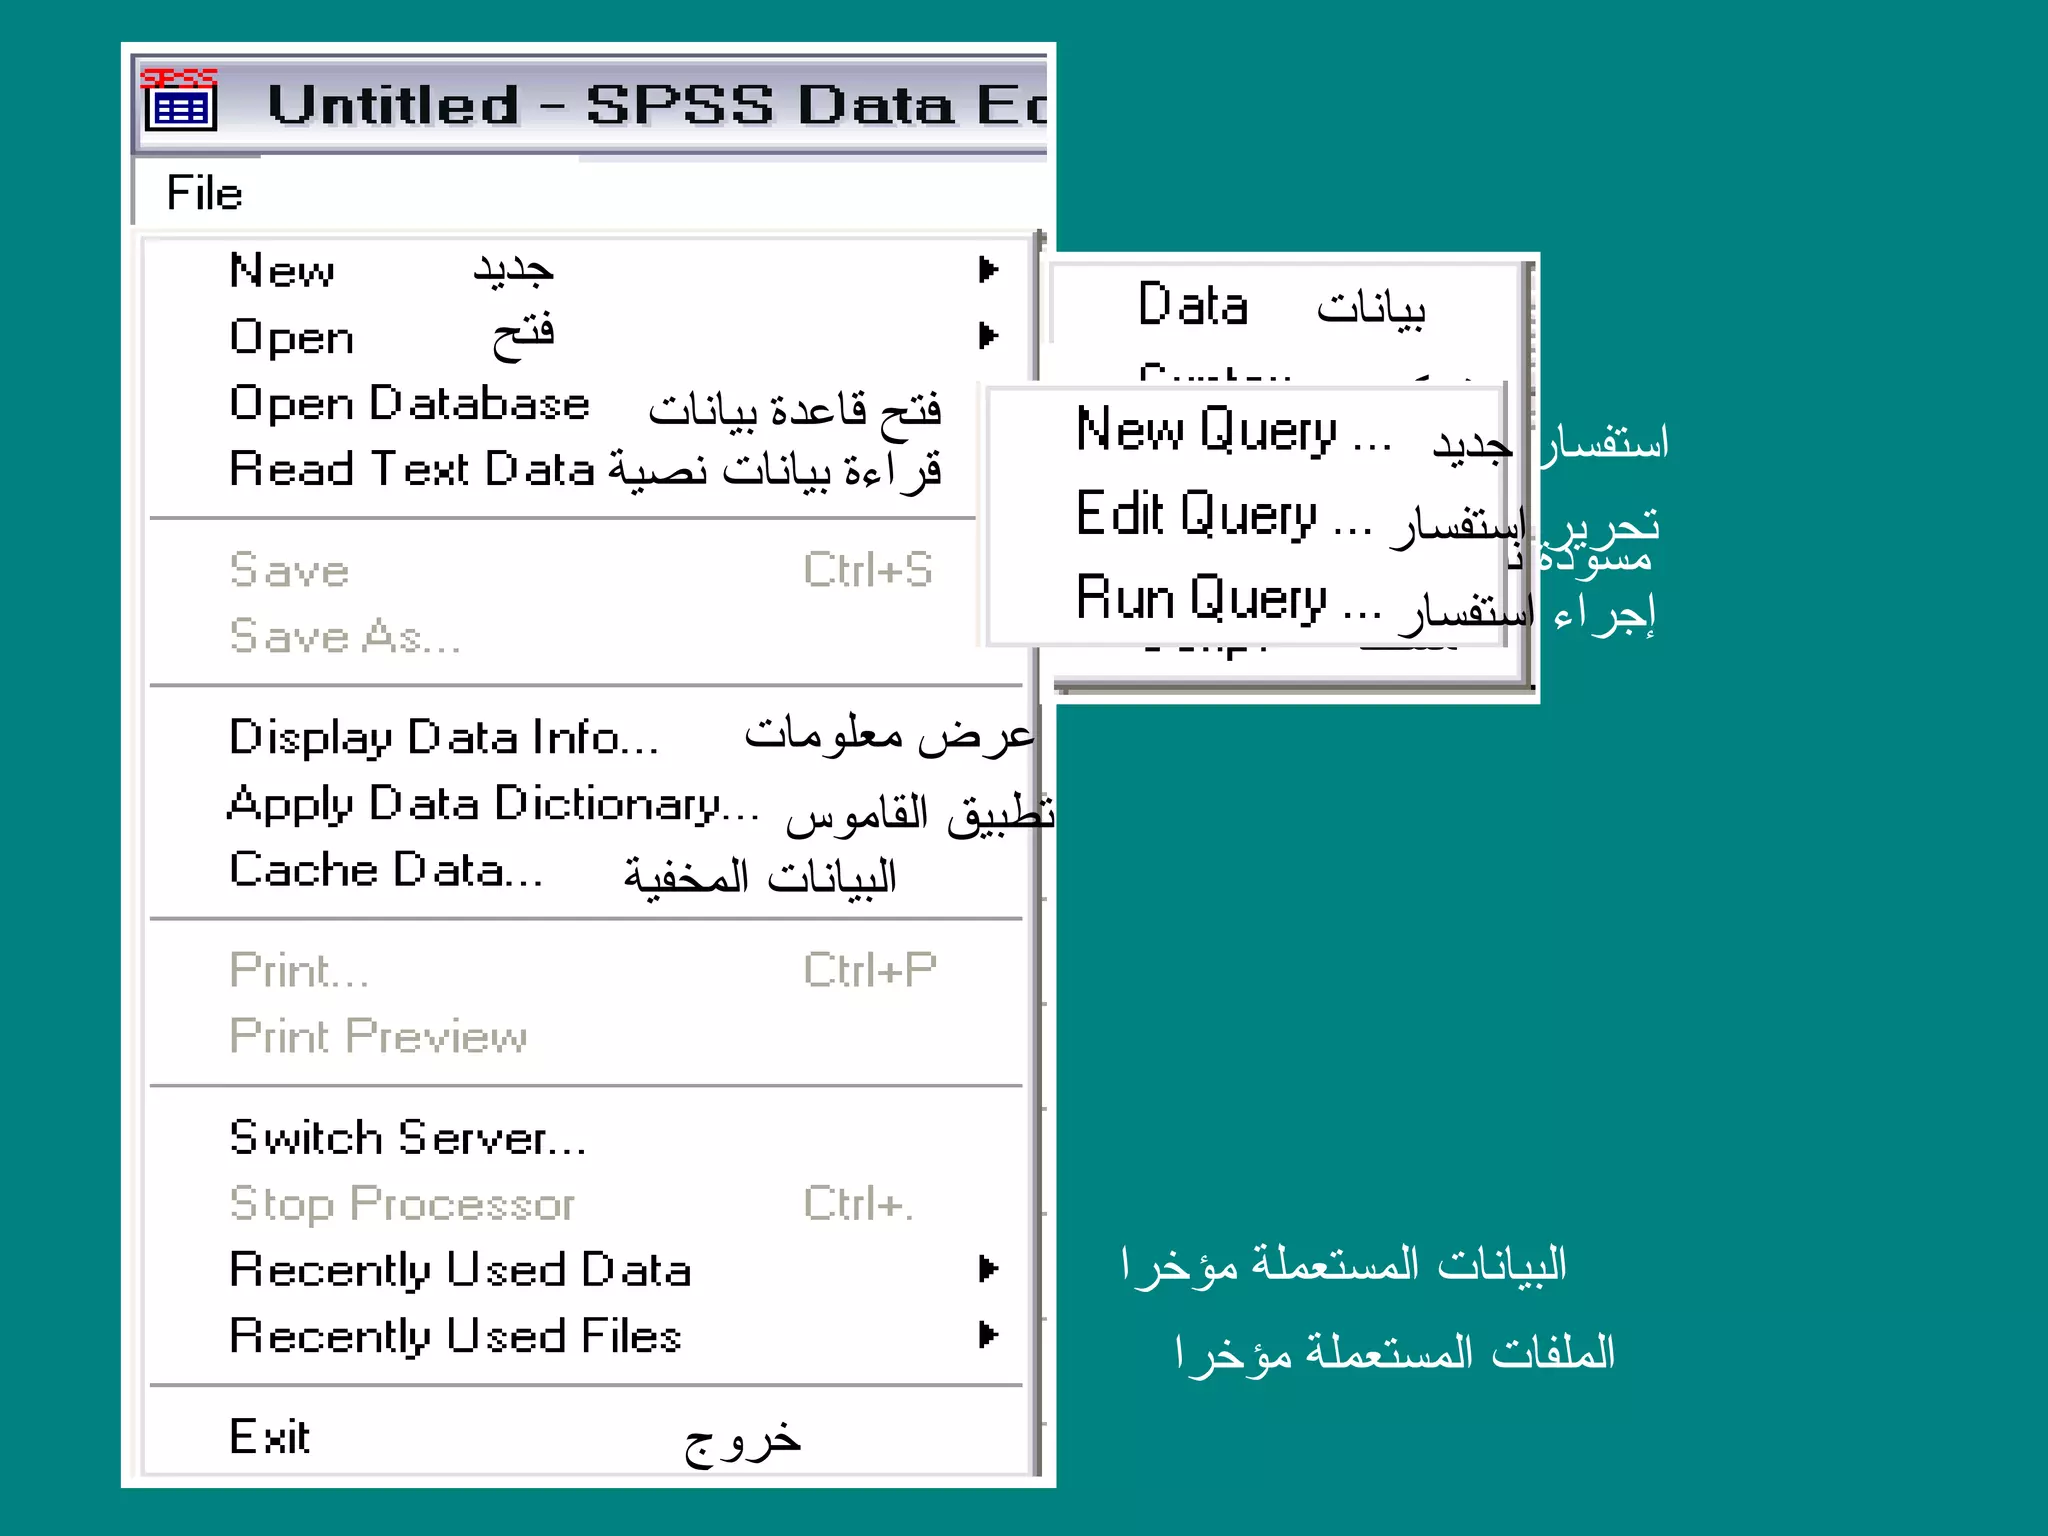
Task: Expand Recently Used Files submenu arrow
Action: (988, 1335)
